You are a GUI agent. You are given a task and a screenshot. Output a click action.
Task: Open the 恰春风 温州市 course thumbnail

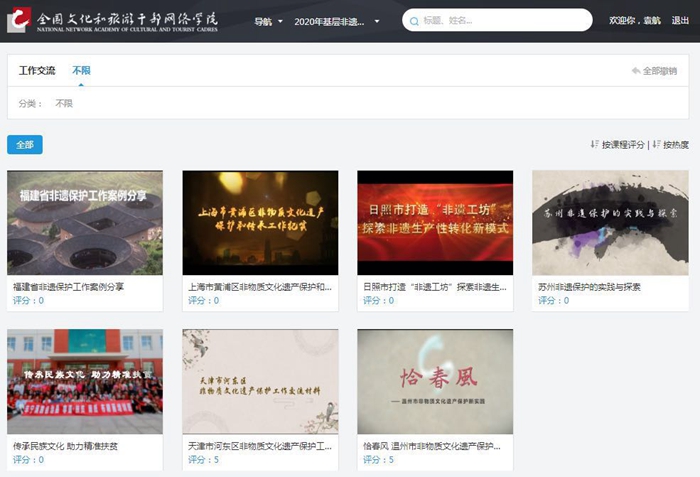[x=435, y=381]
